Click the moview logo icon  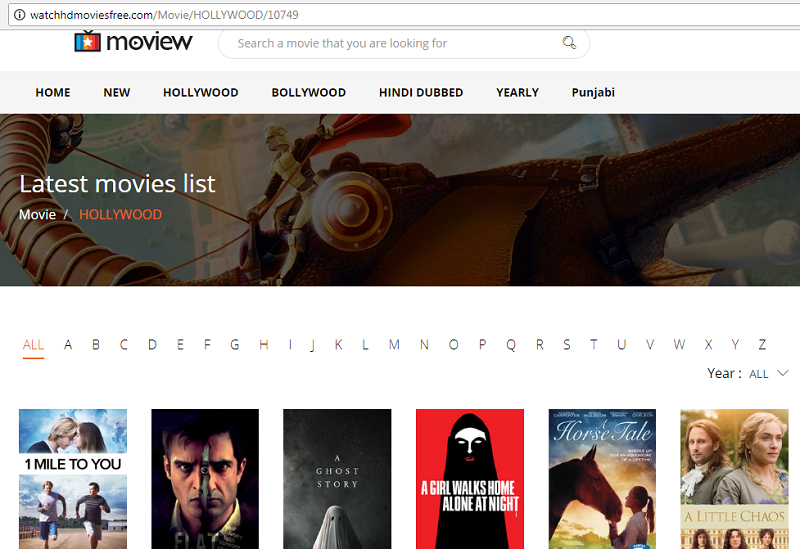point(87,41)
